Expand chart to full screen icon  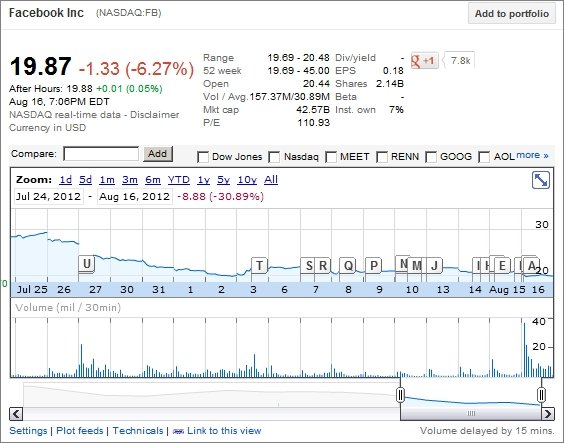pyautogui.click(x=541, y=180)
